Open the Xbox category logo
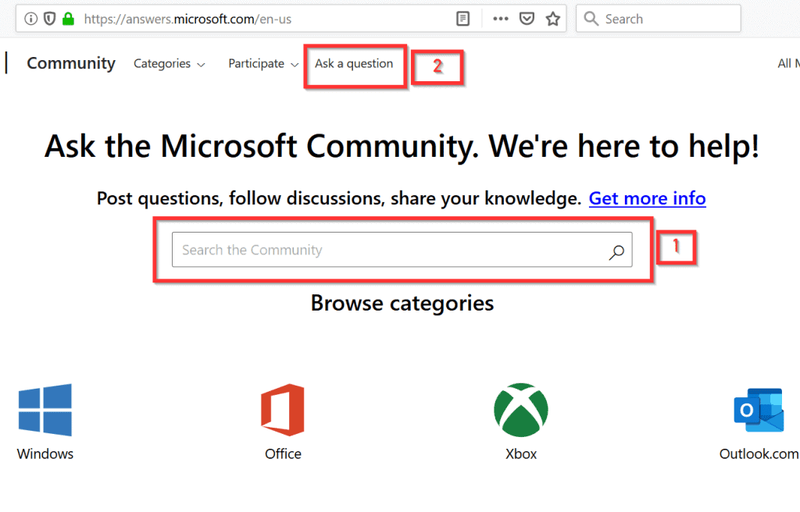The height and width of the screenshot is (512, 800). [521, 410]
